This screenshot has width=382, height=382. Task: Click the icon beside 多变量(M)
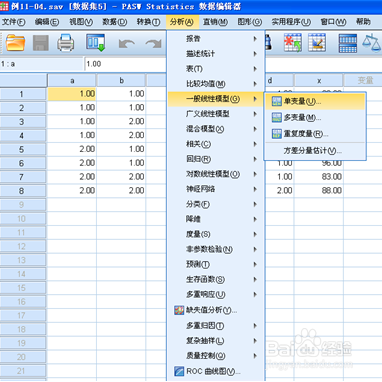276,117
